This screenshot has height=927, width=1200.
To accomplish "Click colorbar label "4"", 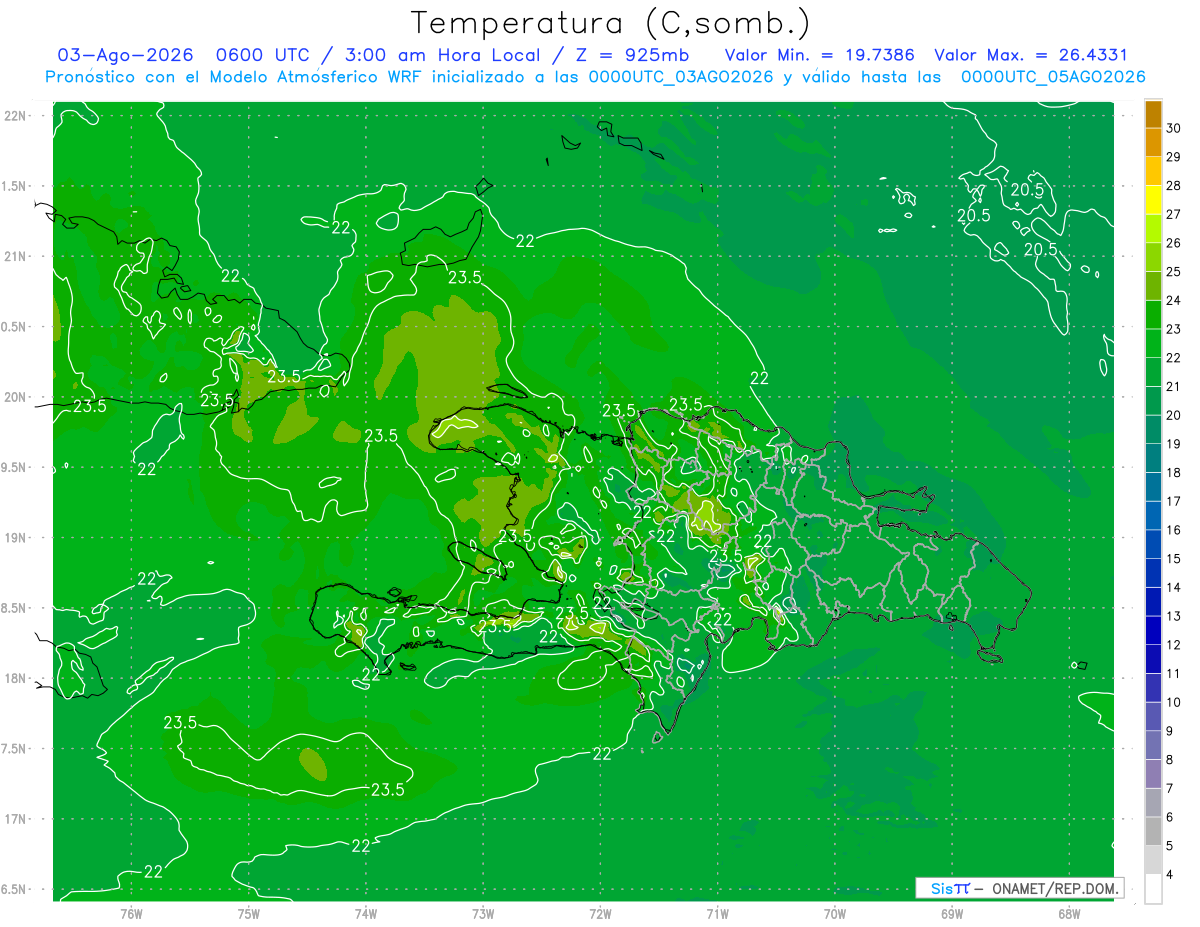I will (1171, 875).
